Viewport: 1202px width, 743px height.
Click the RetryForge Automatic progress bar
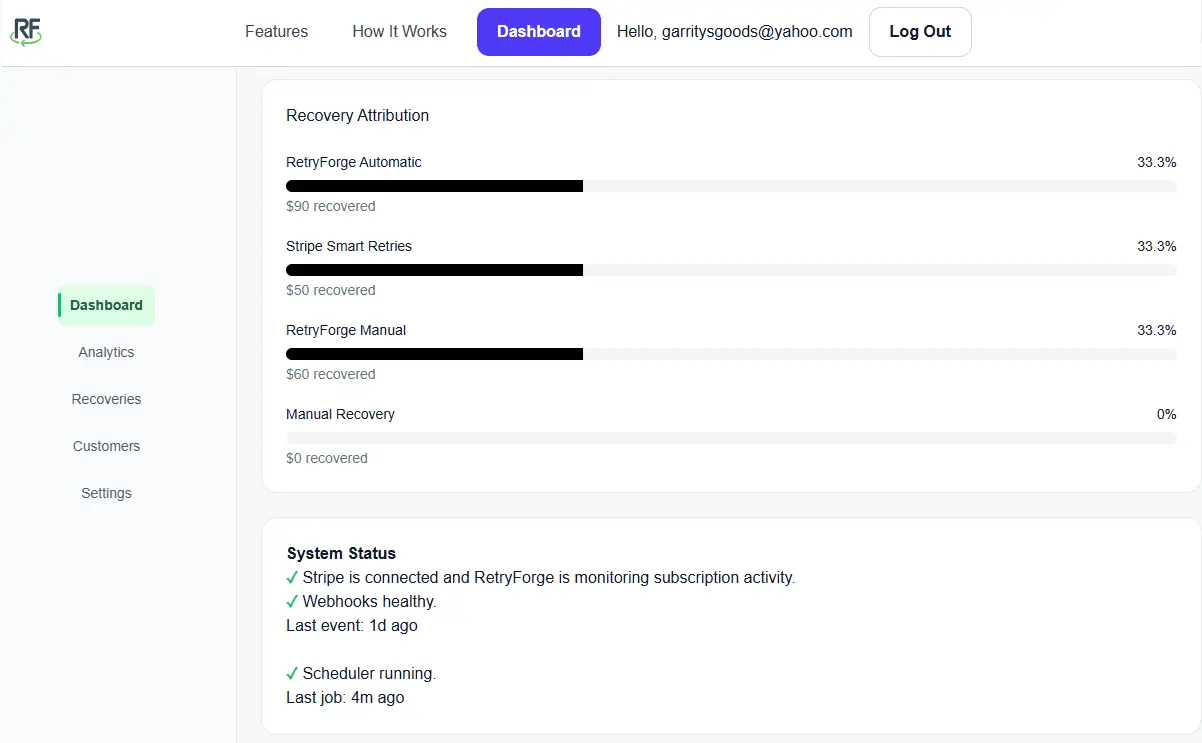[731, 186]
